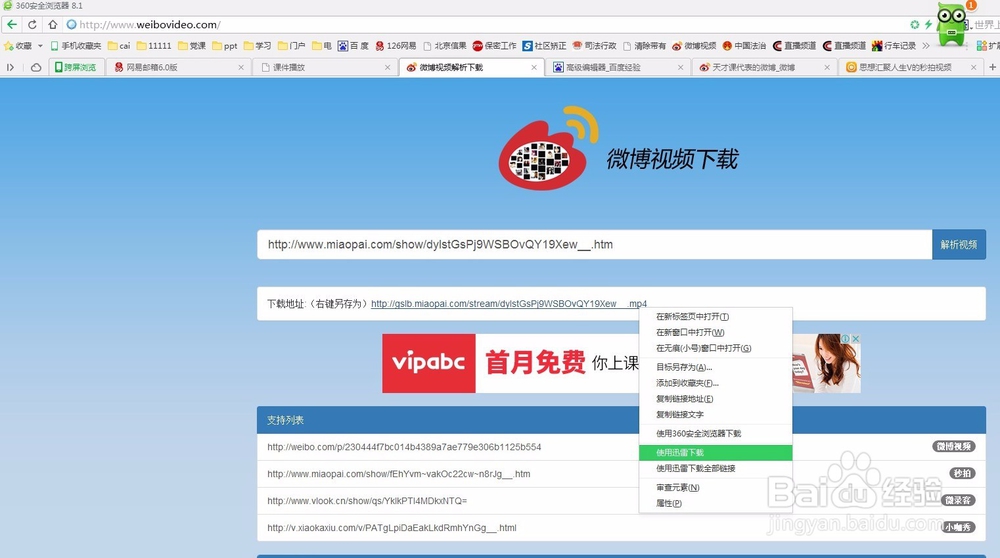Toggle the tab sidebar arrow icon
This screenshot has width=1000, height=558.
coord(10,67)
